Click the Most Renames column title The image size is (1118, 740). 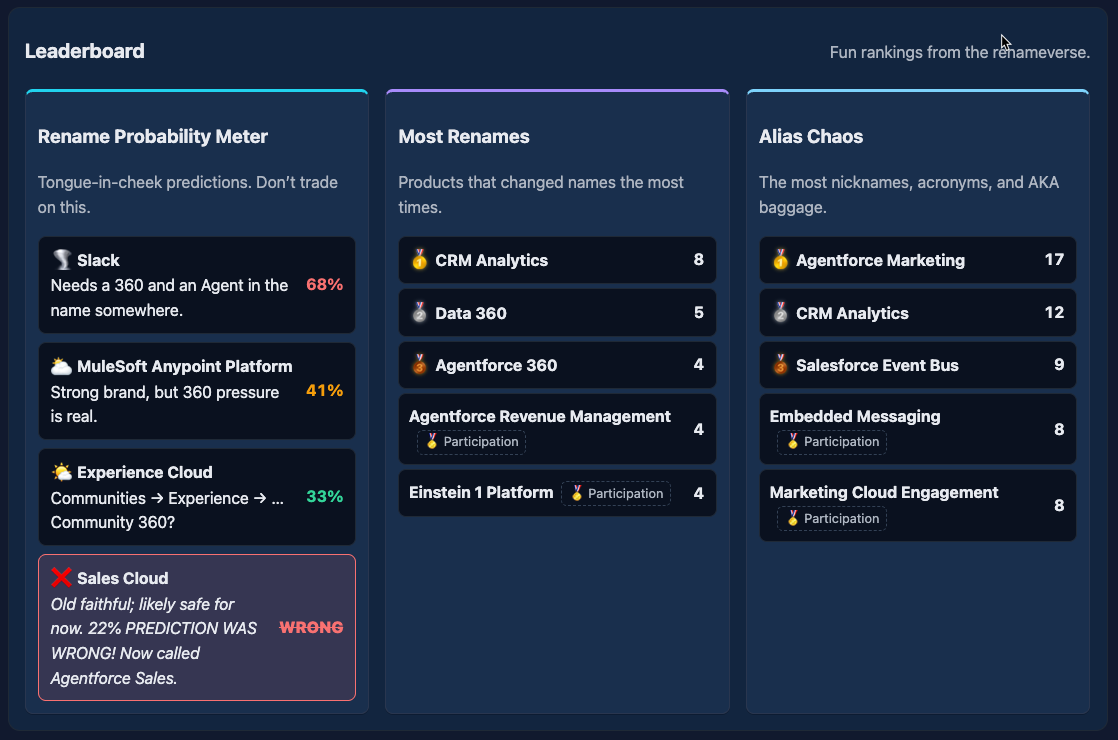coord(464,137)
